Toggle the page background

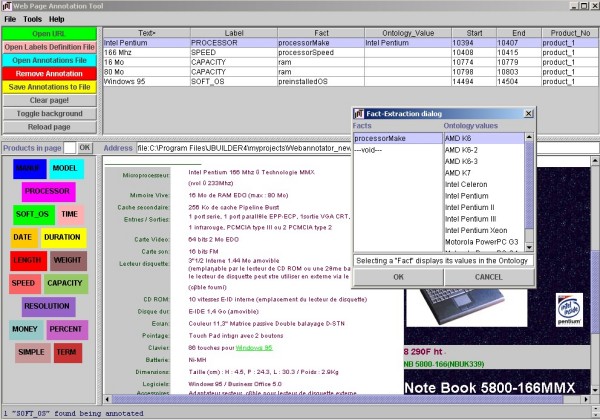pos(48,114)
